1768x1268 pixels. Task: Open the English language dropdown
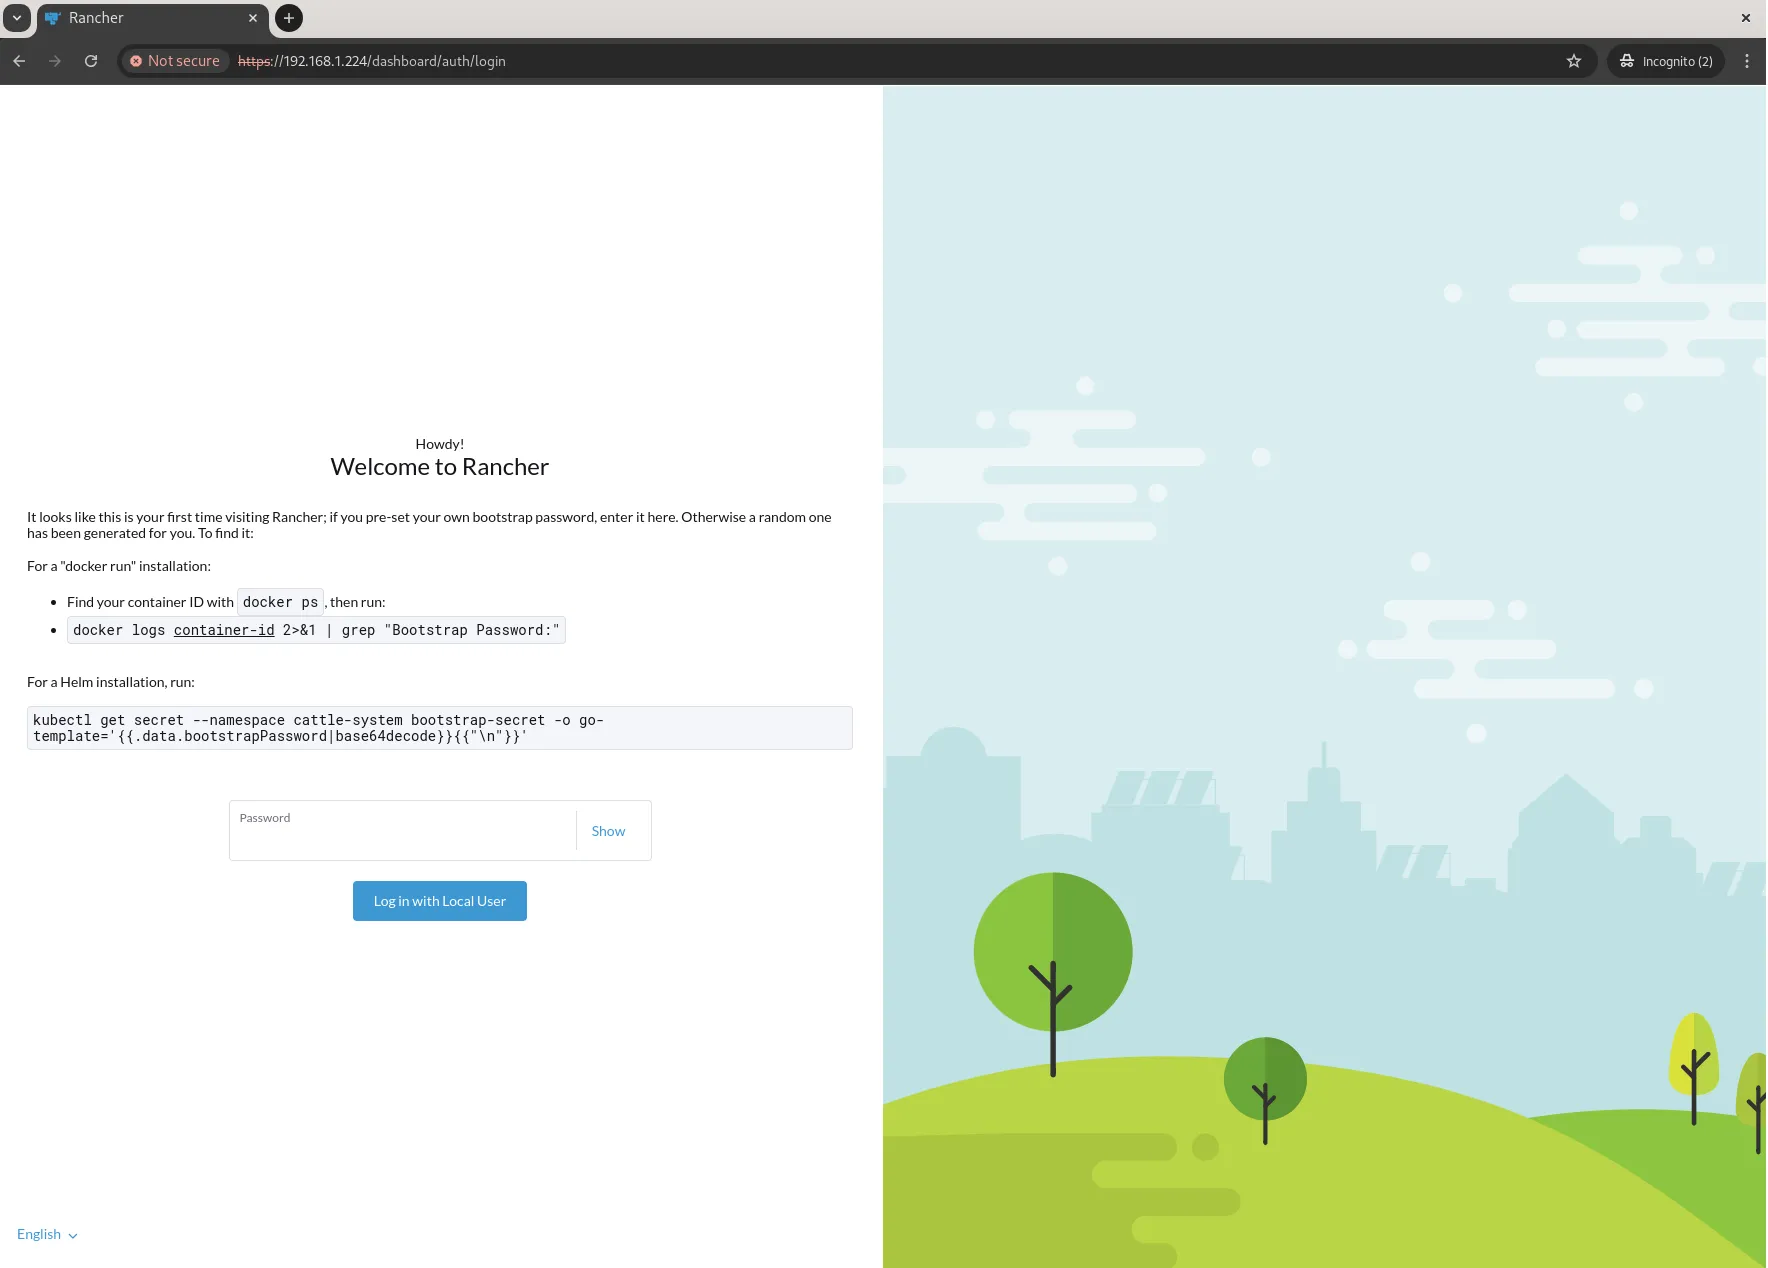pos(47,1234)
